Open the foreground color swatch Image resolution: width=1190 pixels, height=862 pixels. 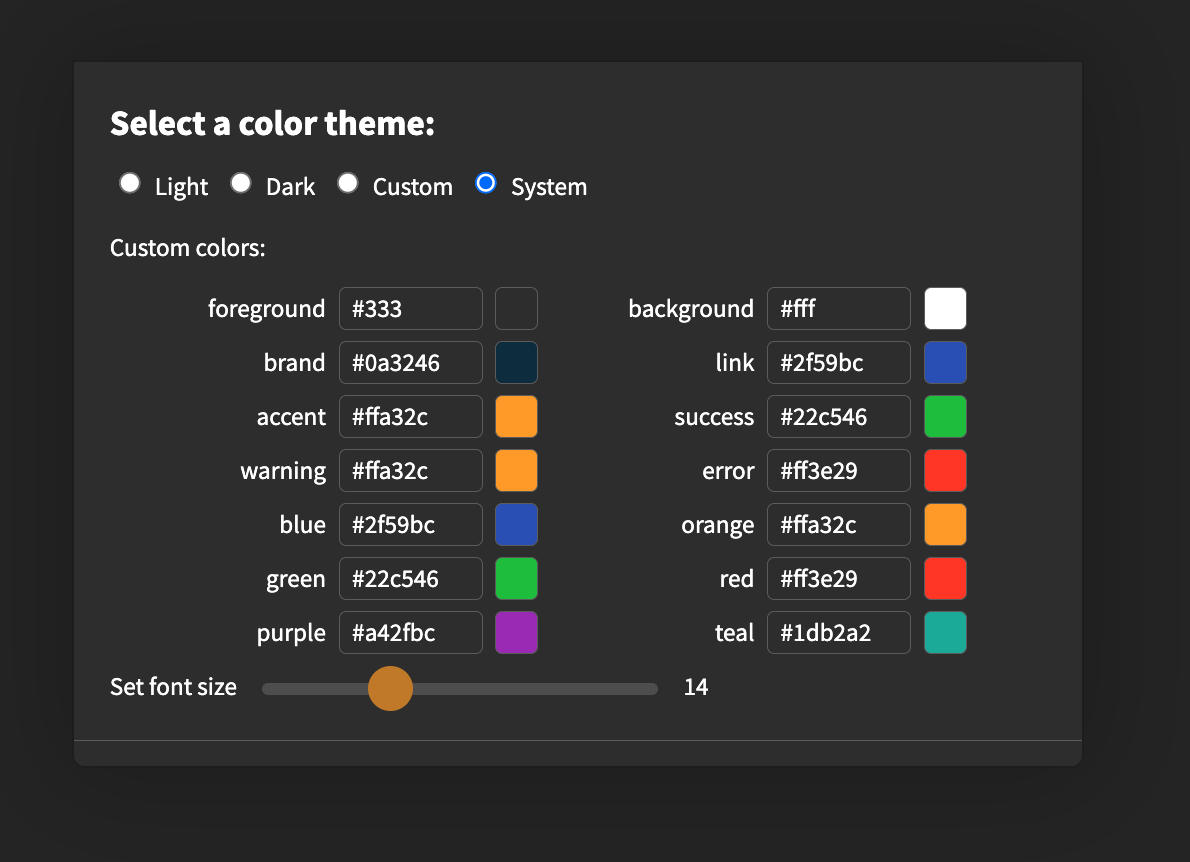click(x=516, y=309)
